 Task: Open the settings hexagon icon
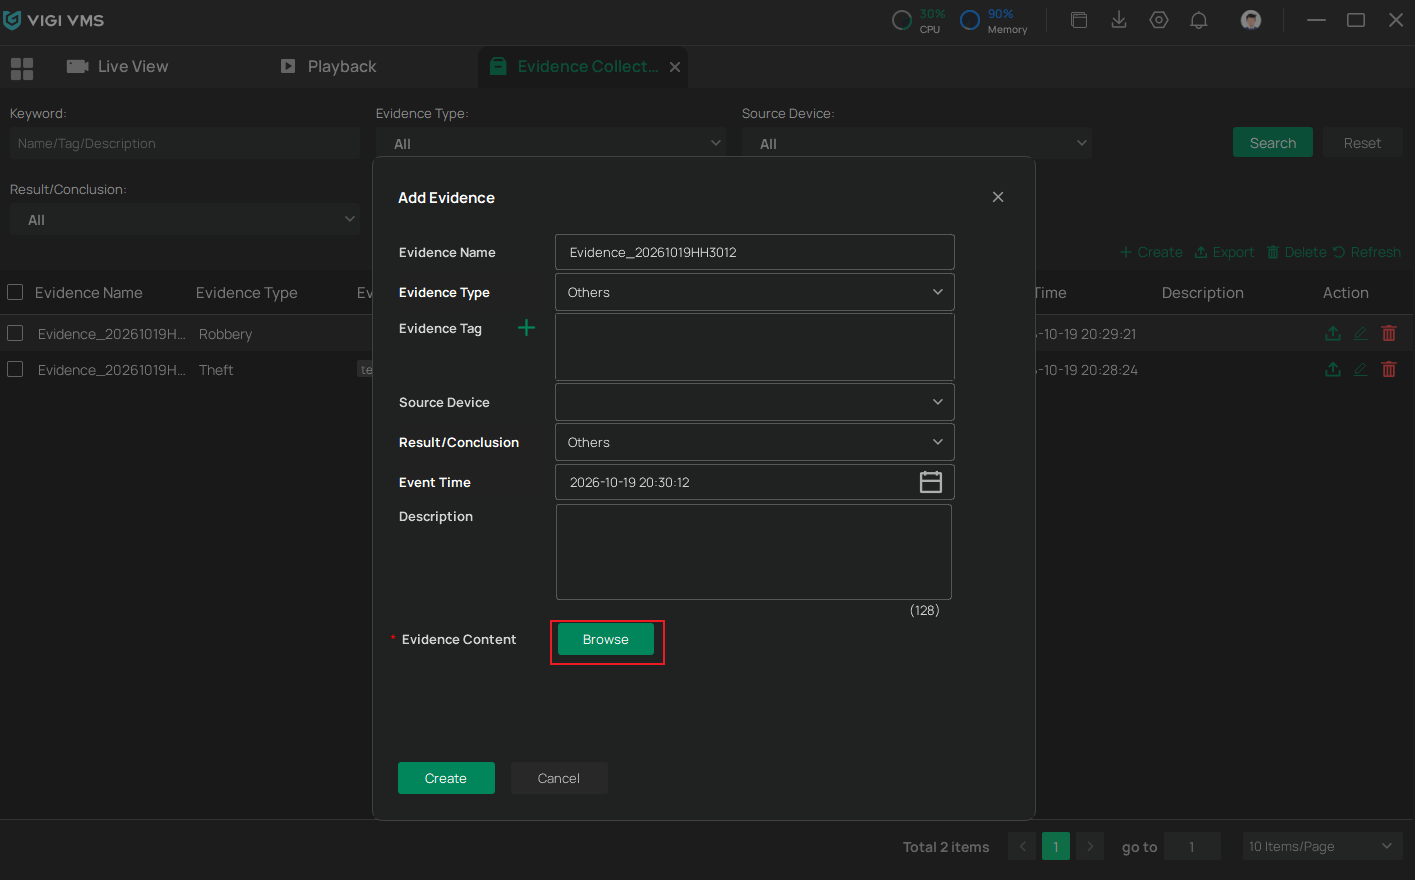tap(1159, 20)
